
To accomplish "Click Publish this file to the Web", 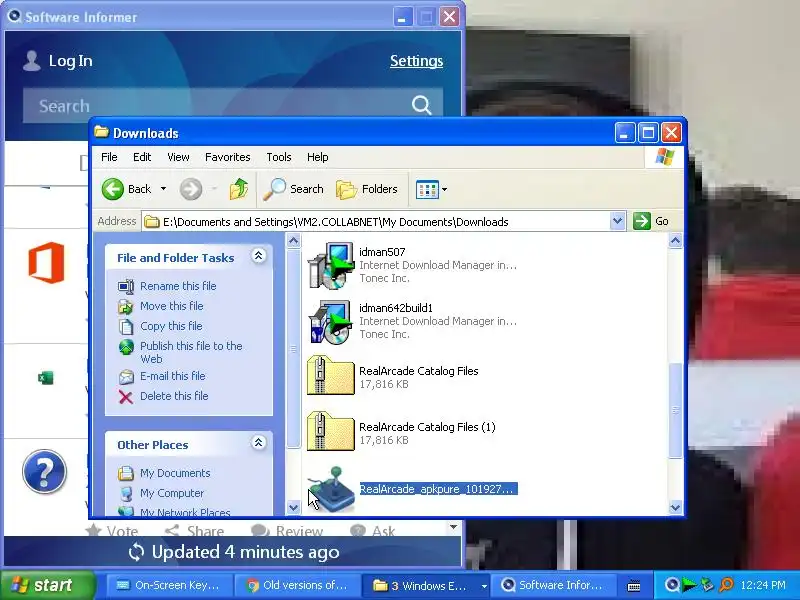I will (191, 352).
